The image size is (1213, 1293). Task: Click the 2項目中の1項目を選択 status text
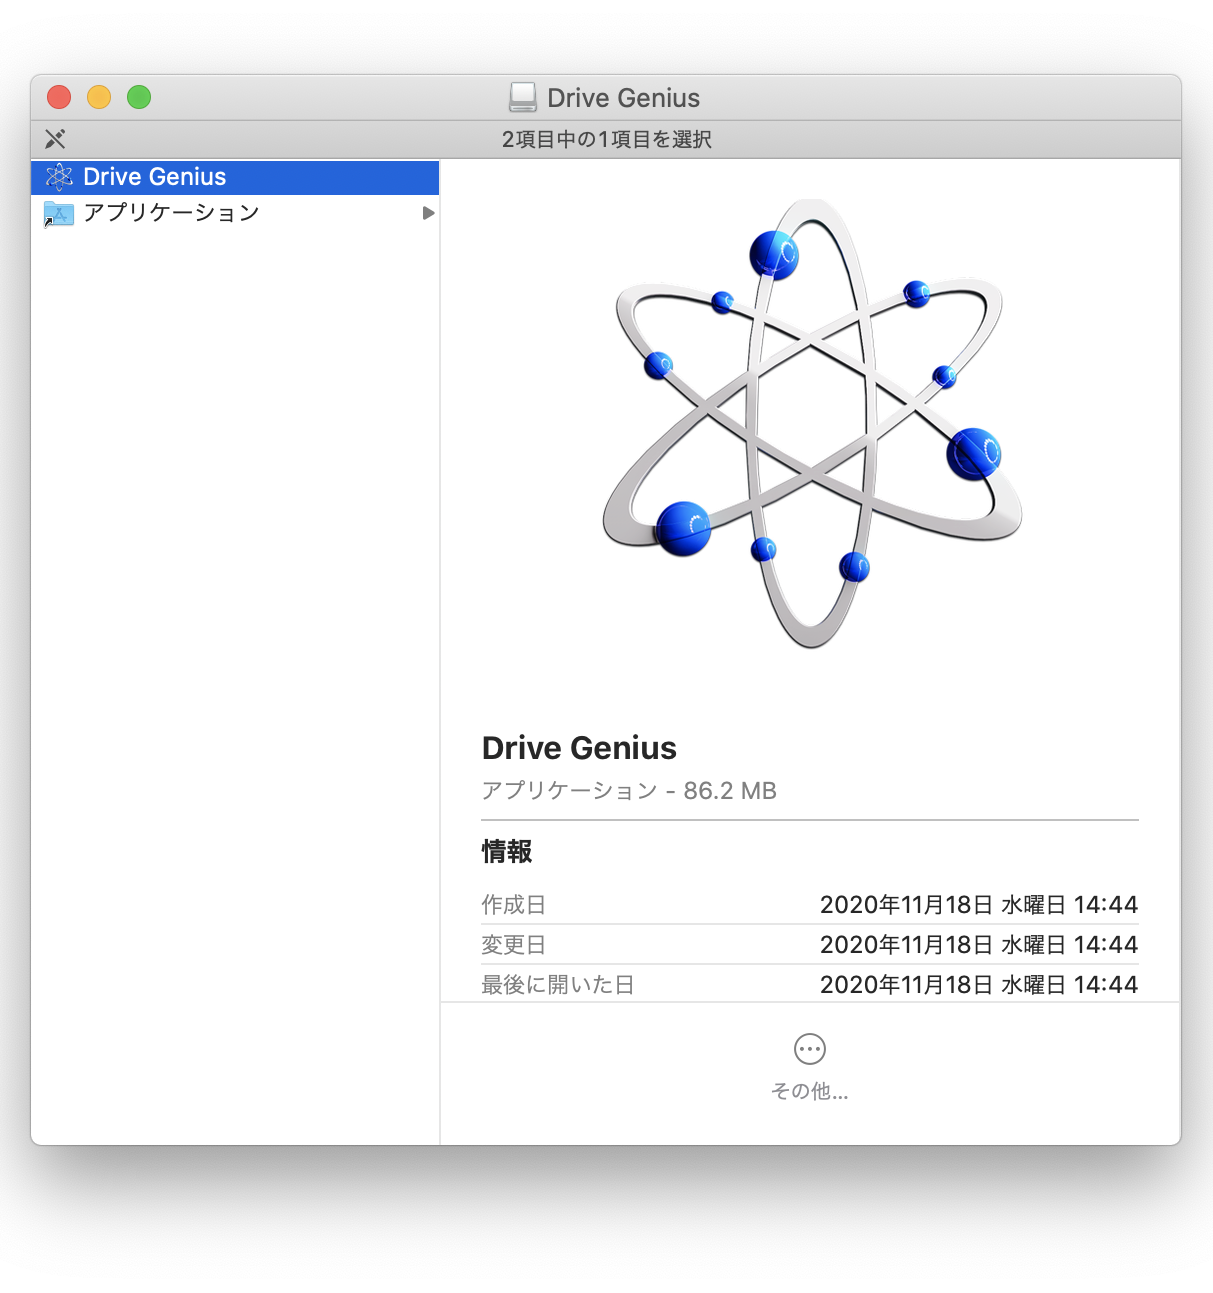606,139
